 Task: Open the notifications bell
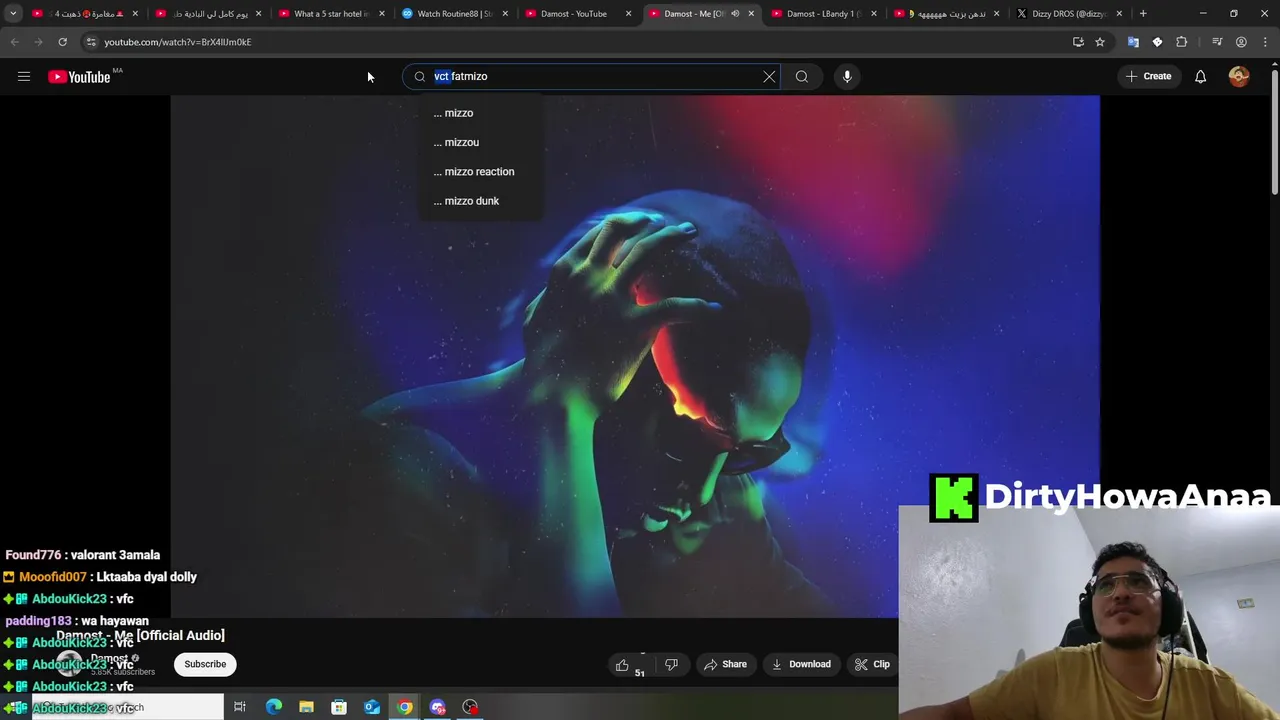pos(1200,76)
